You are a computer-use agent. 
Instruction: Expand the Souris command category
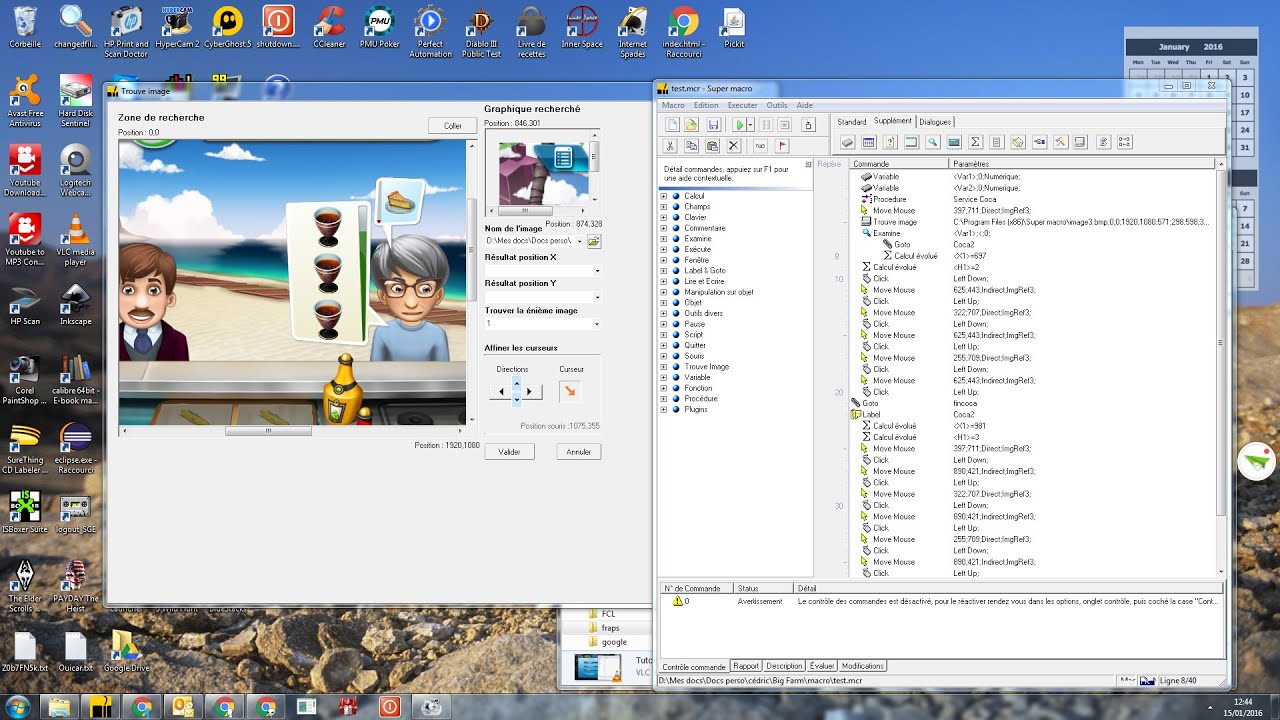[663, 356]
